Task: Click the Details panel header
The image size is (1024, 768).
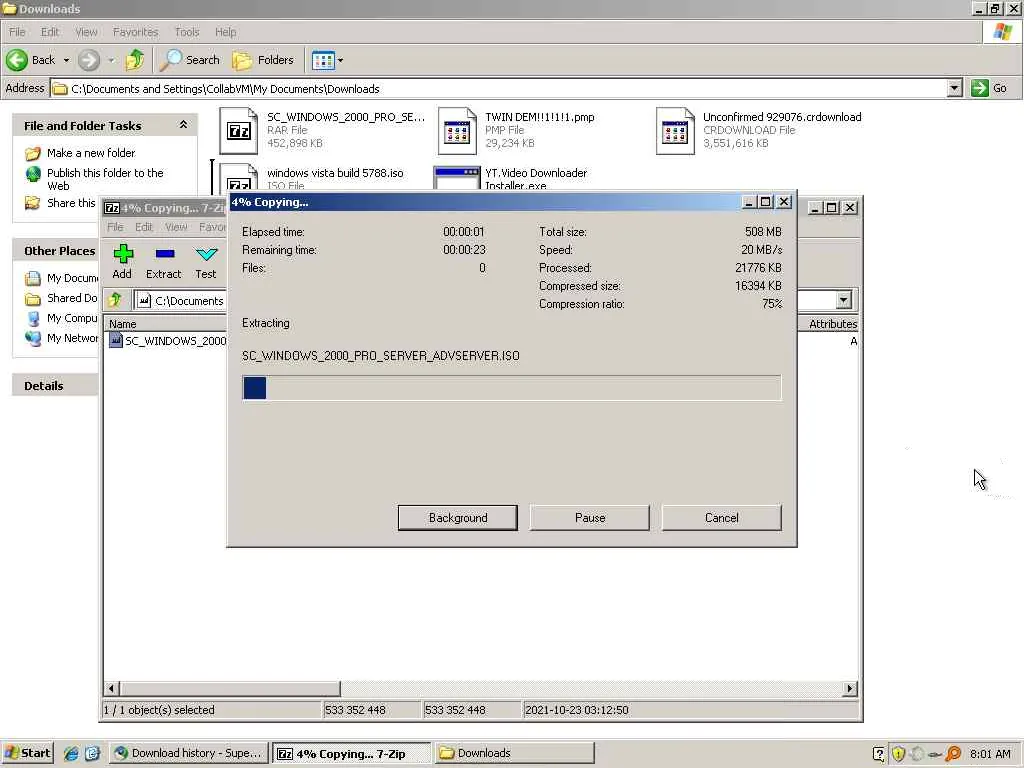Action: (55, 385)
